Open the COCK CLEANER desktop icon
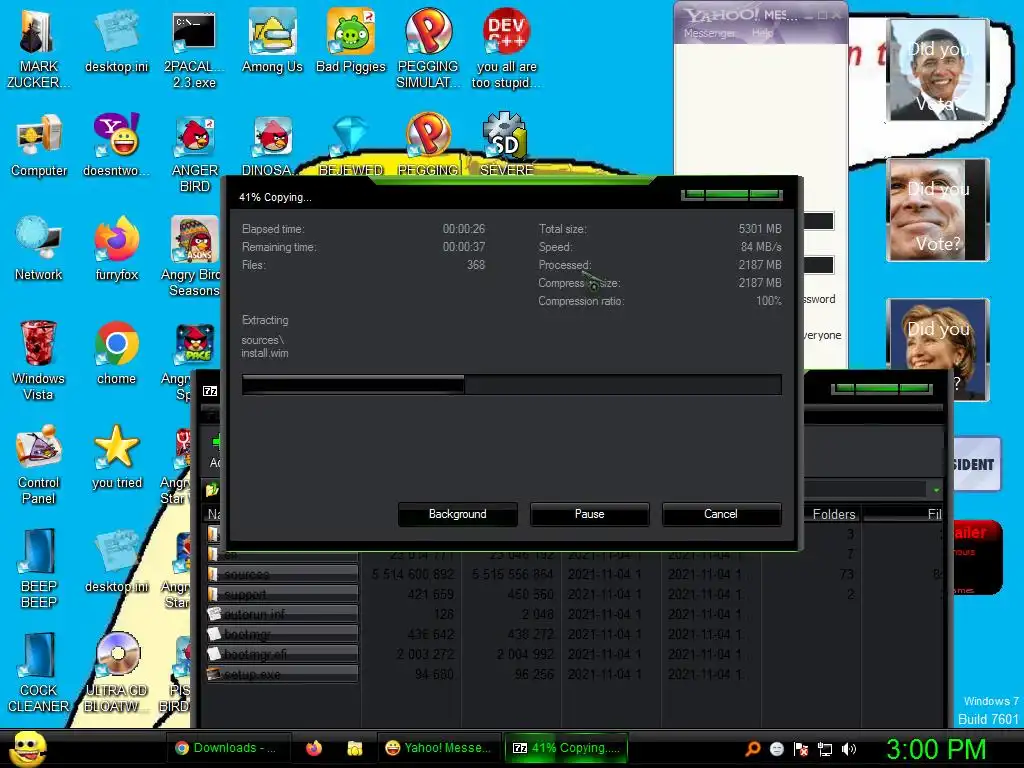Screen dimensions: 1024x768 [x=39, y=672]
